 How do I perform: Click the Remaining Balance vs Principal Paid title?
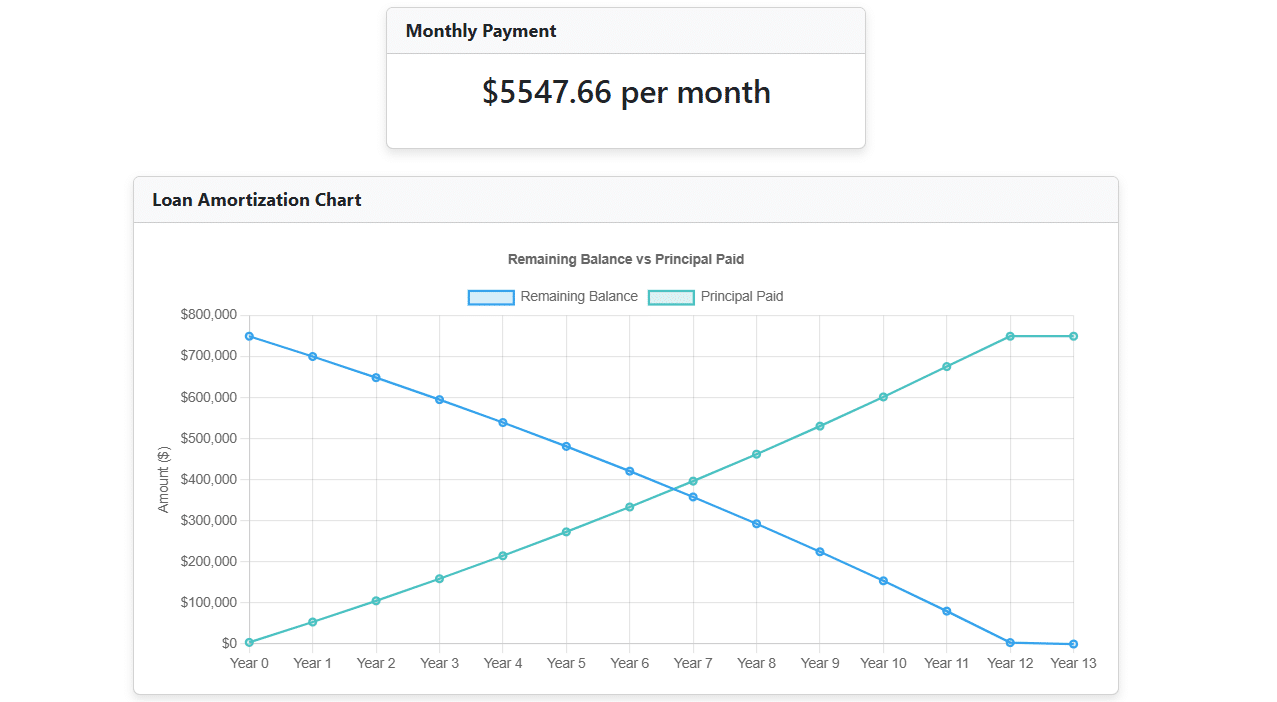[626, 259]
